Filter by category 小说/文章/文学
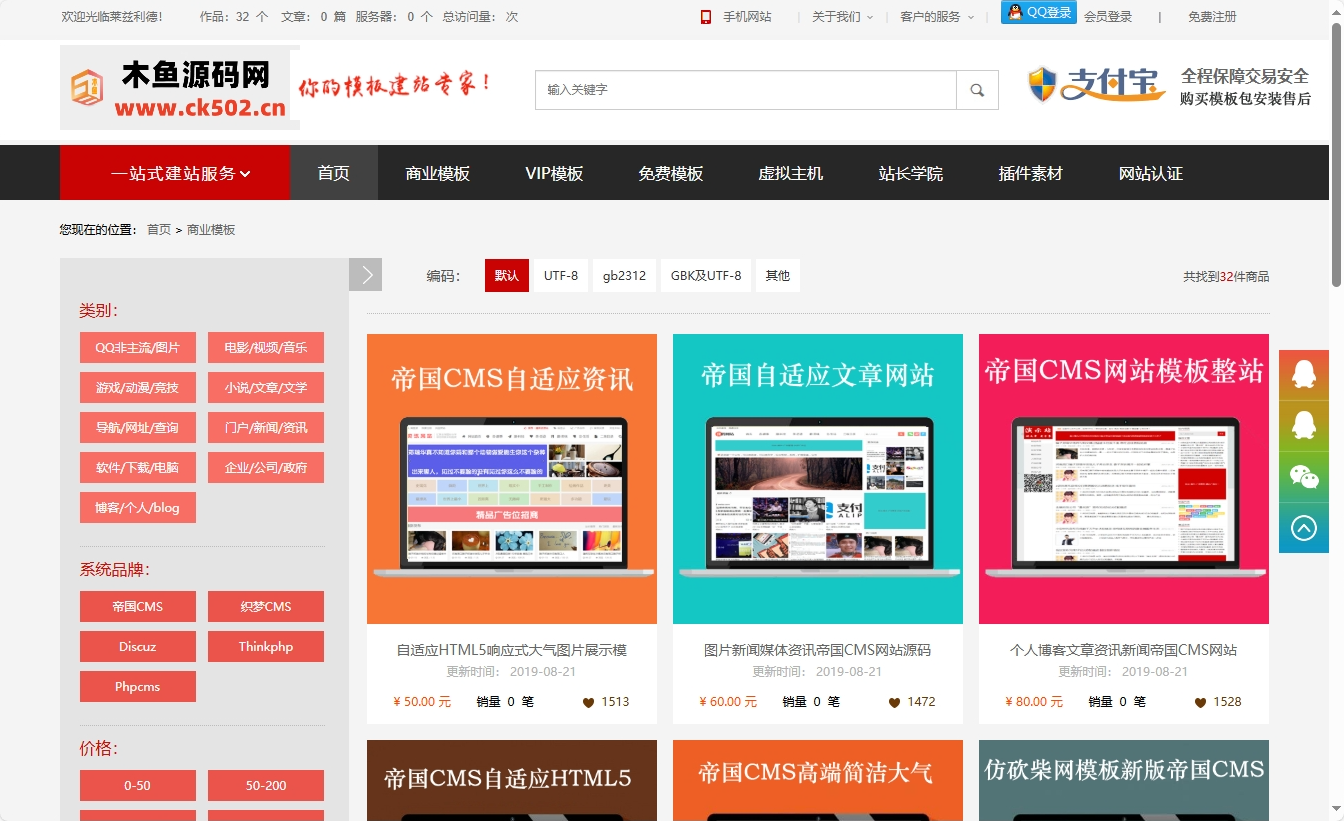The height and width of the screenshot is (821, 1344). (266, 388)
